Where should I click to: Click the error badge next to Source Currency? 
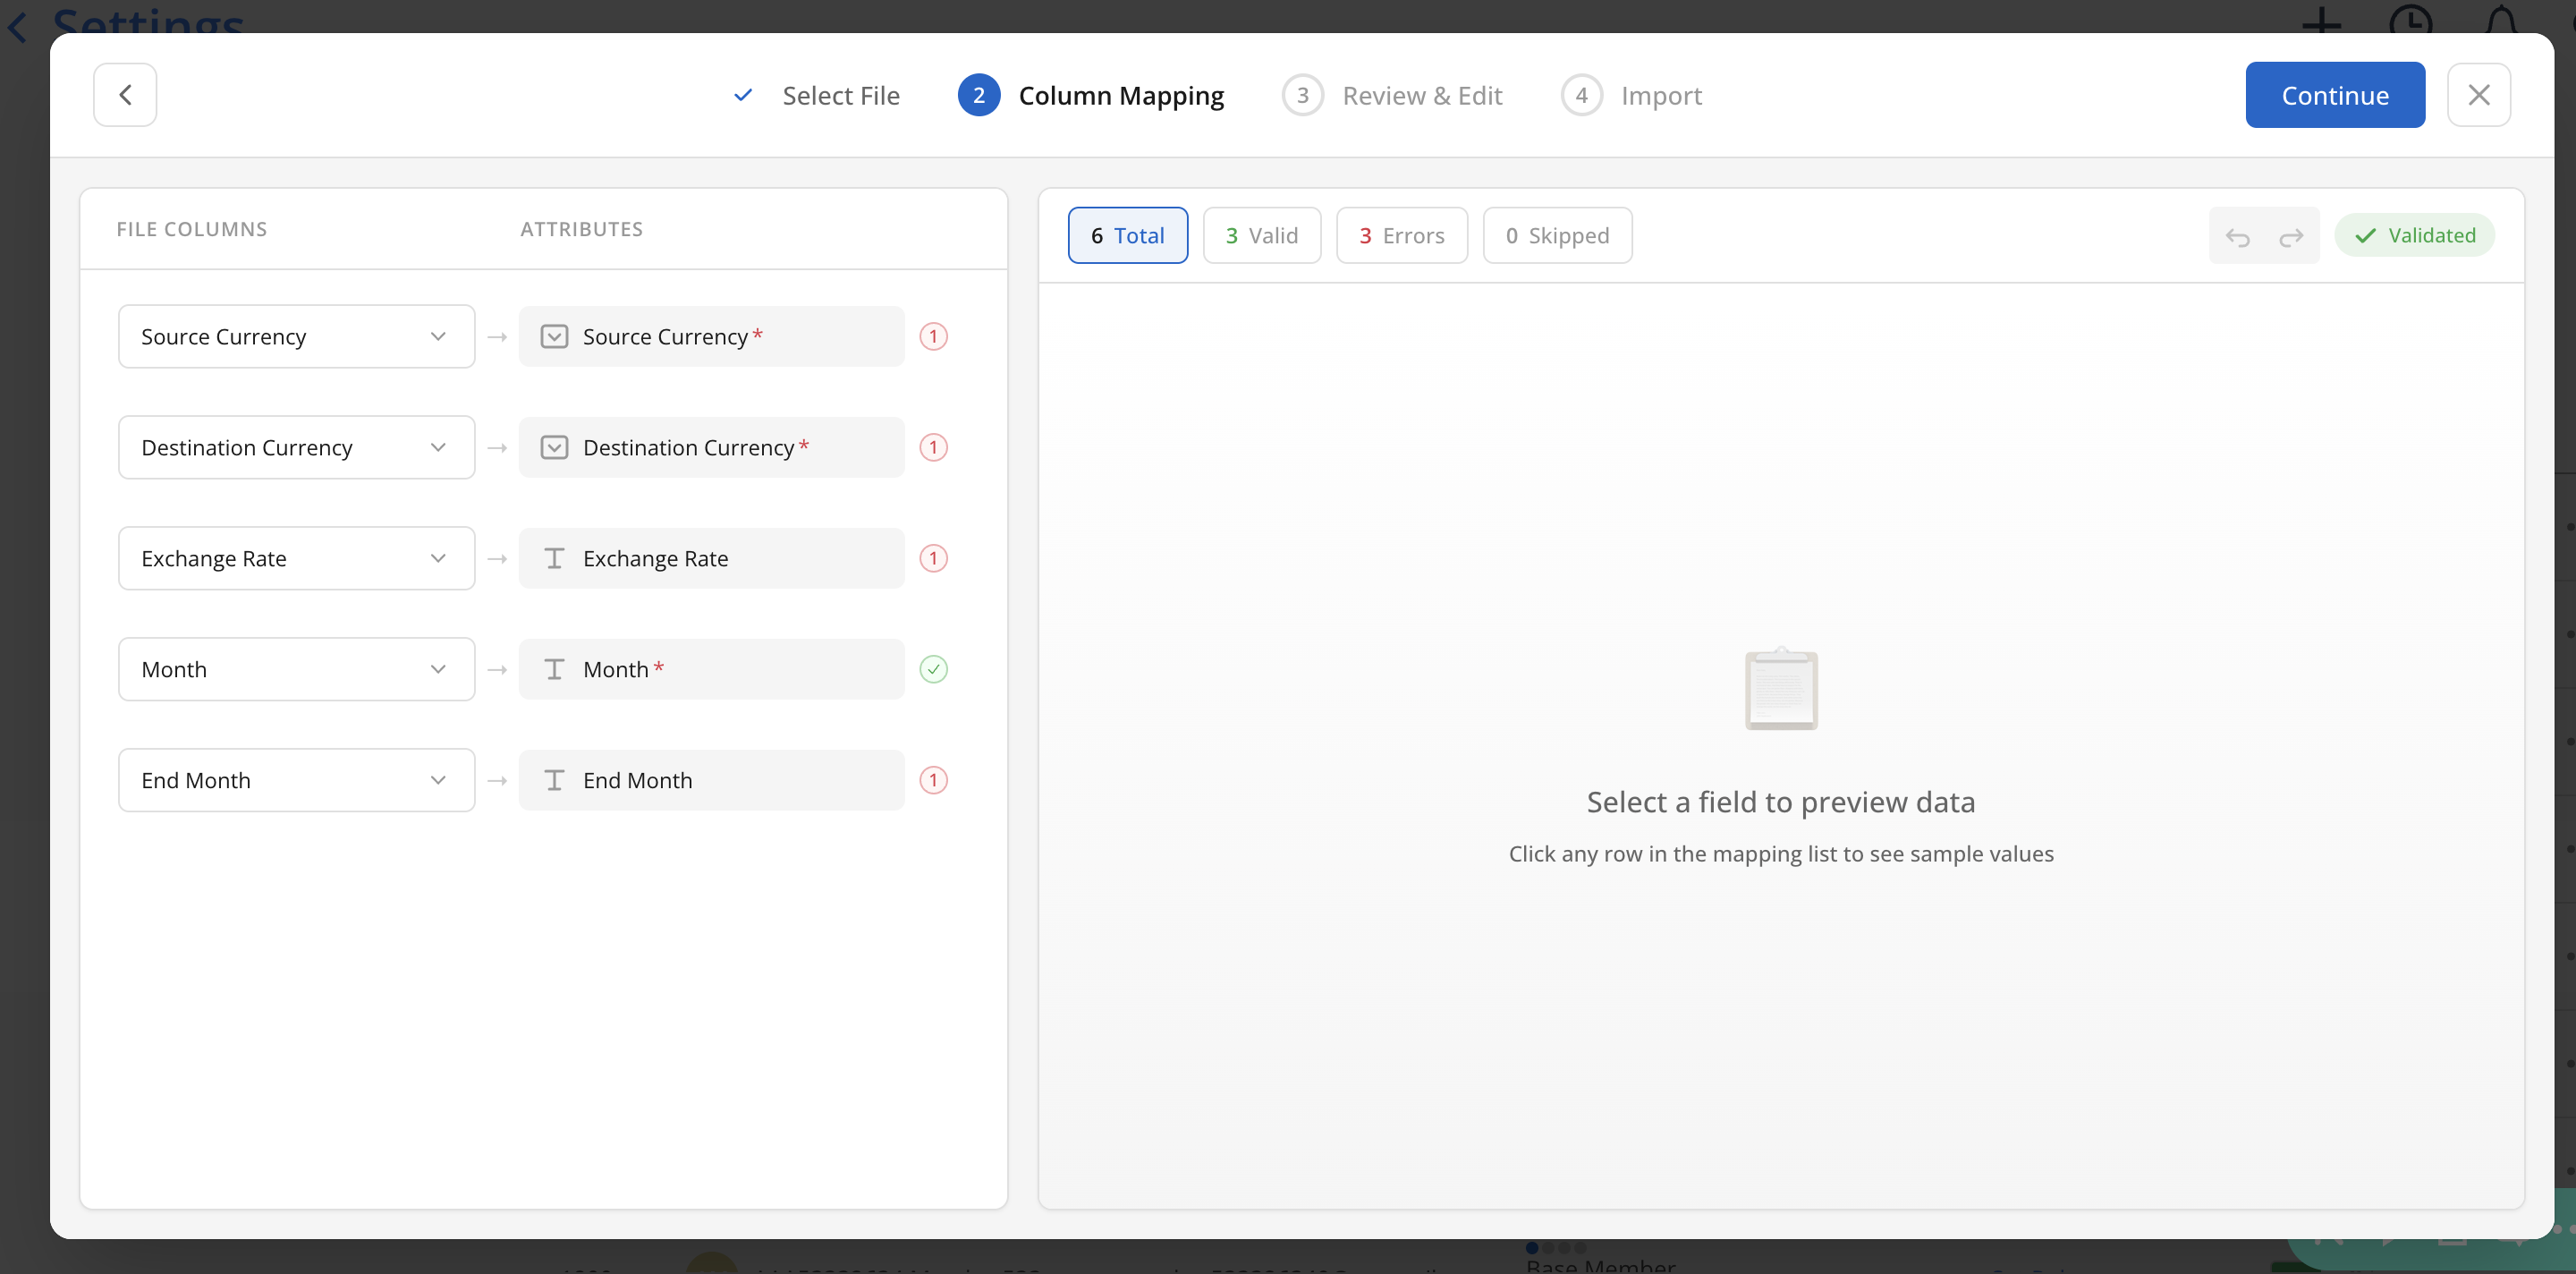tap(933, 336)
